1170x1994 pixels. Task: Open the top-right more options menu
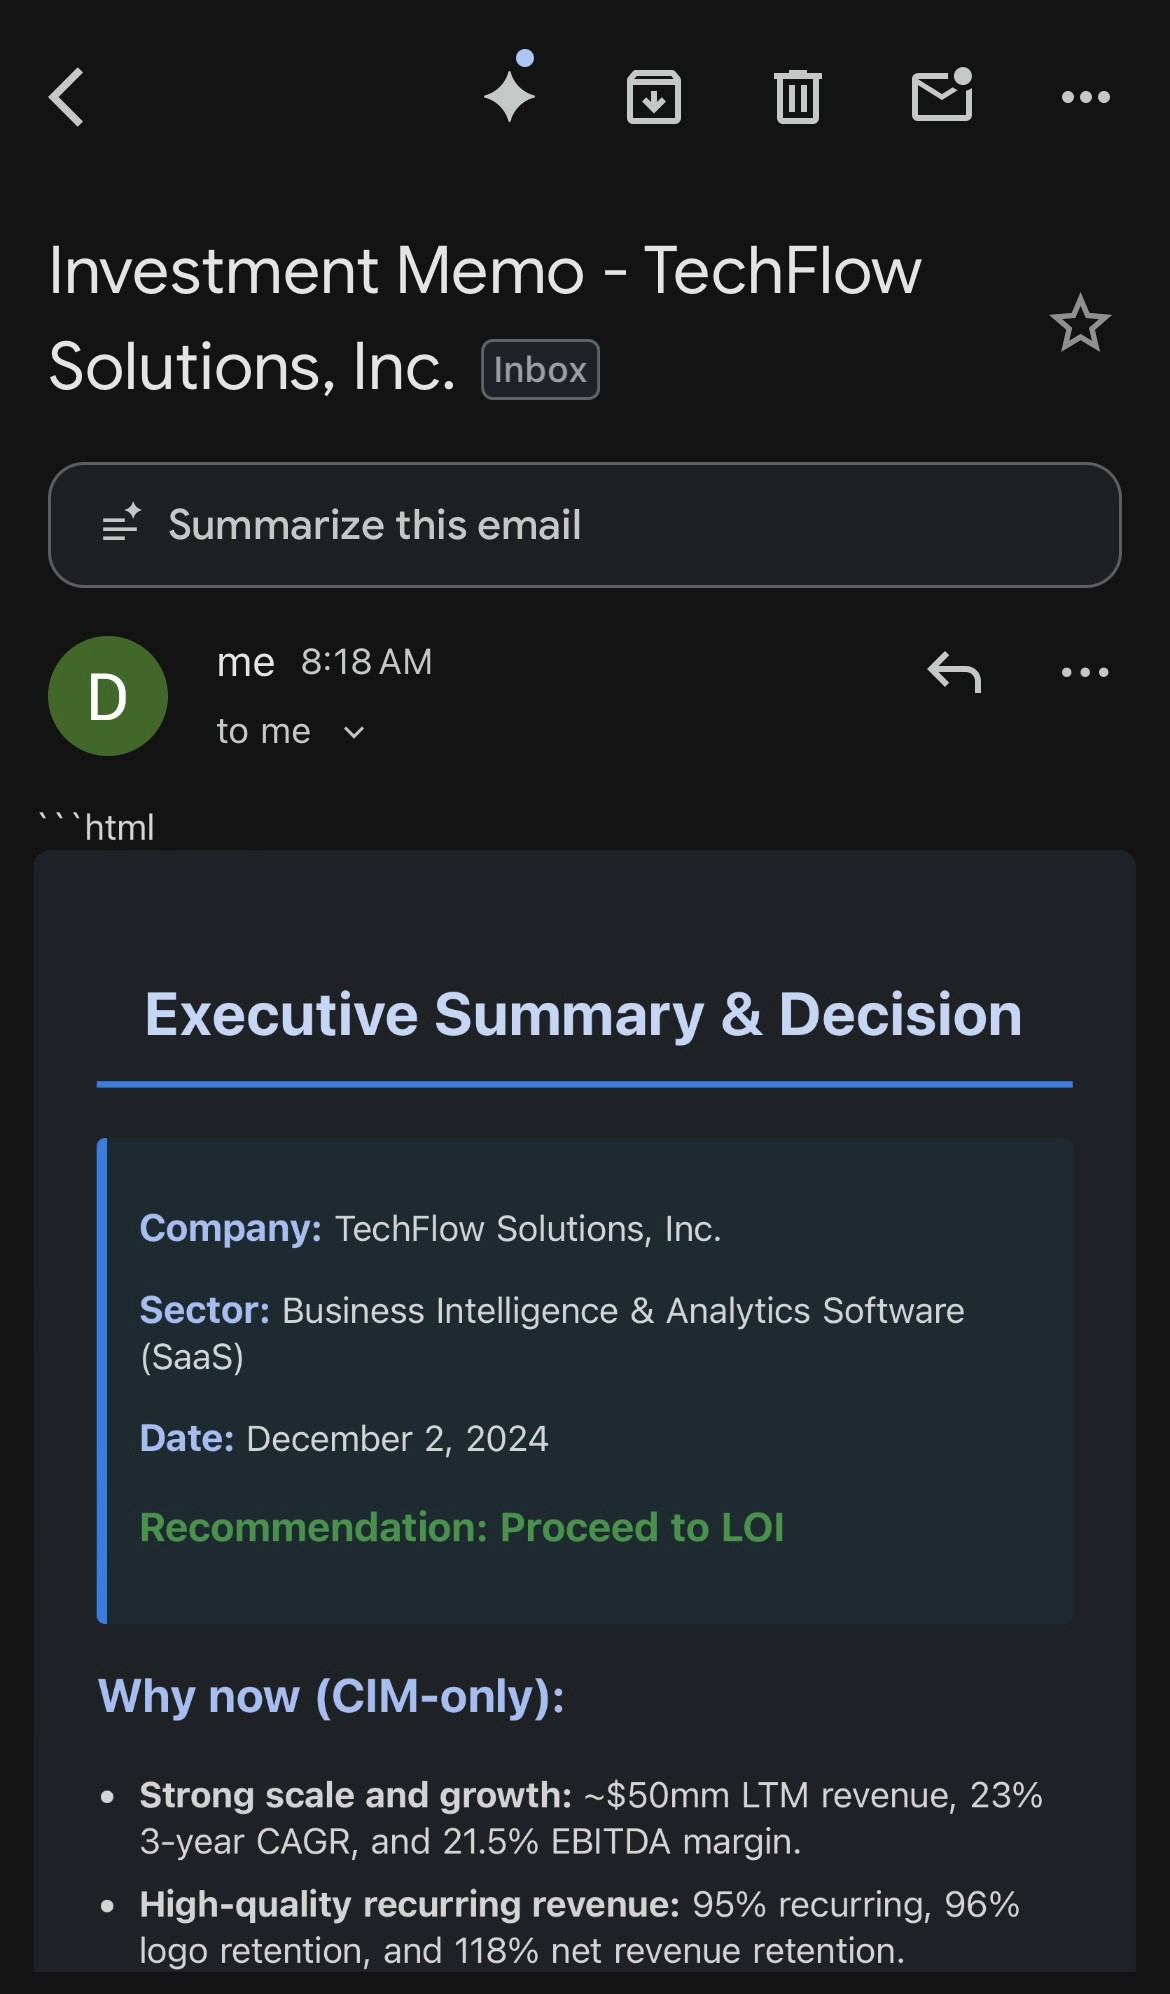[x=1085, y=97]
